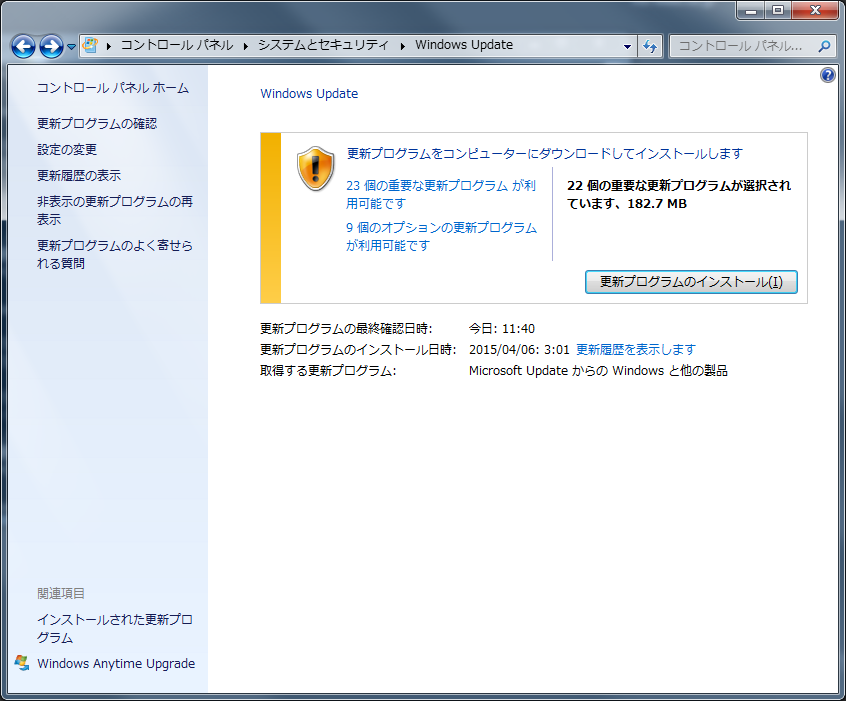Click the Windows Anytime Upgrade flag icon
Image resolution: width=846 pixels, height=701 pixels.
click(22, 663)
